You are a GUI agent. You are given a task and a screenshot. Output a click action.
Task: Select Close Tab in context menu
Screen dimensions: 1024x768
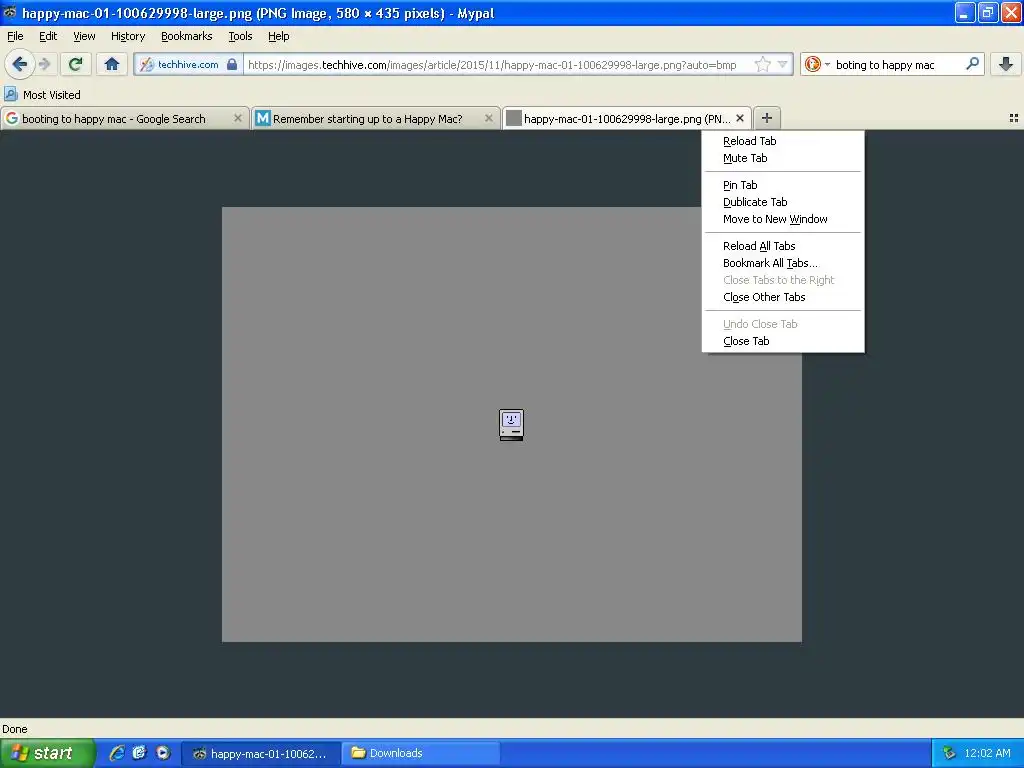[x=782, y=341]
